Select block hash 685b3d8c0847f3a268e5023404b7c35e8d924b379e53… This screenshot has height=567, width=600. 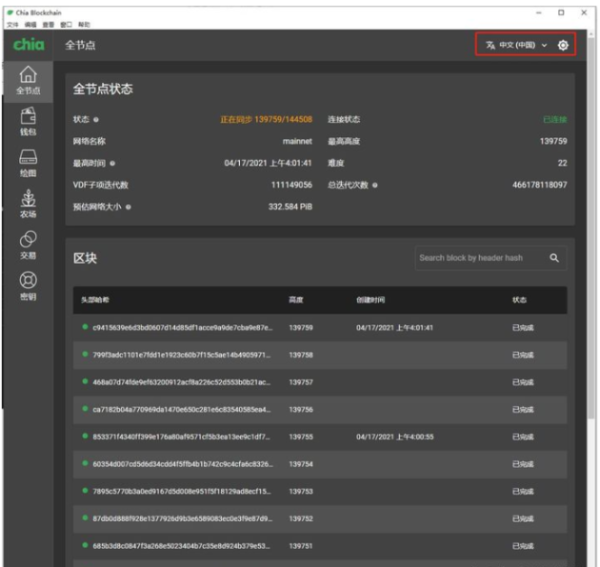pyautogui.click(x=181, y=546)
